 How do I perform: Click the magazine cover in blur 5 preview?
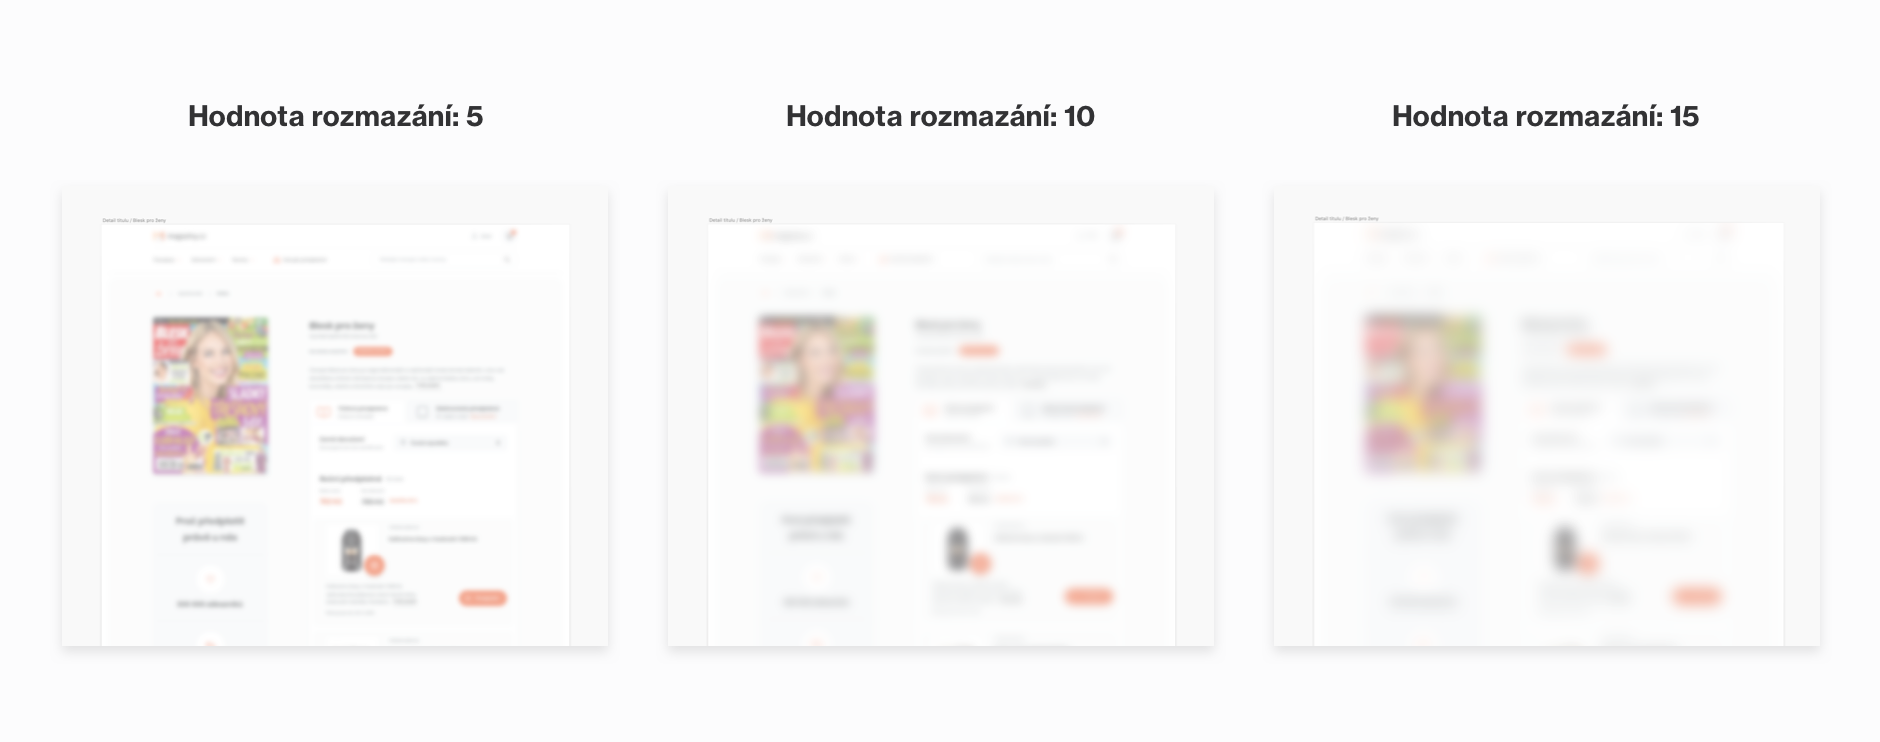click(210, 395)
